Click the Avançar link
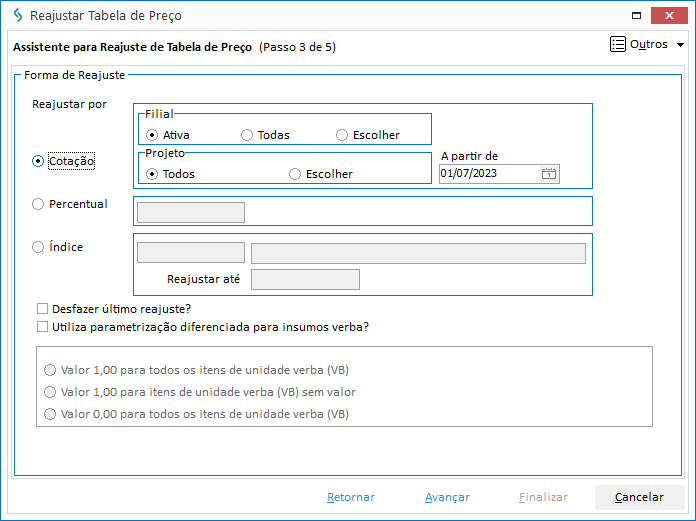 (447, 497)
